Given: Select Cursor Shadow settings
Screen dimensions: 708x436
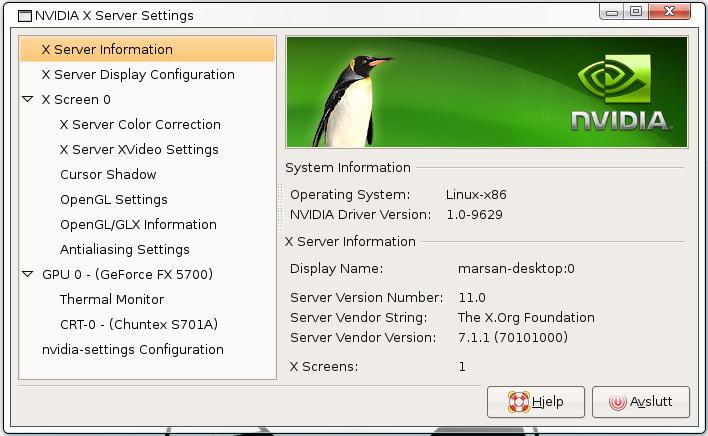Looking at the screenshot, I should (108, 174).
